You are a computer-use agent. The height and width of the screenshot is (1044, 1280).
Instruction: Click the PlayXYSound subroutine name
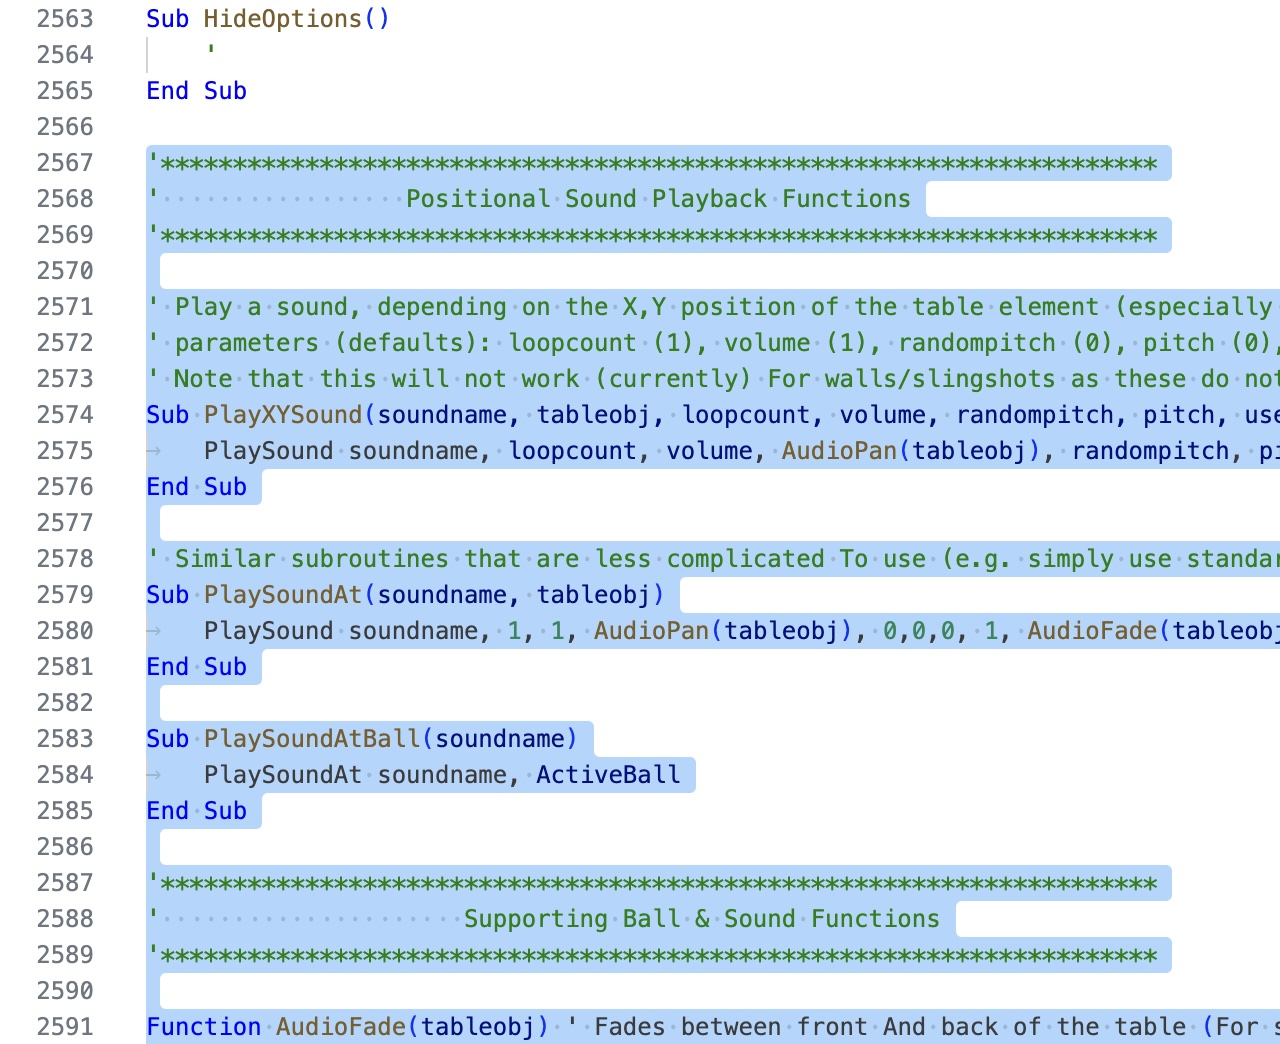(283, 415)
